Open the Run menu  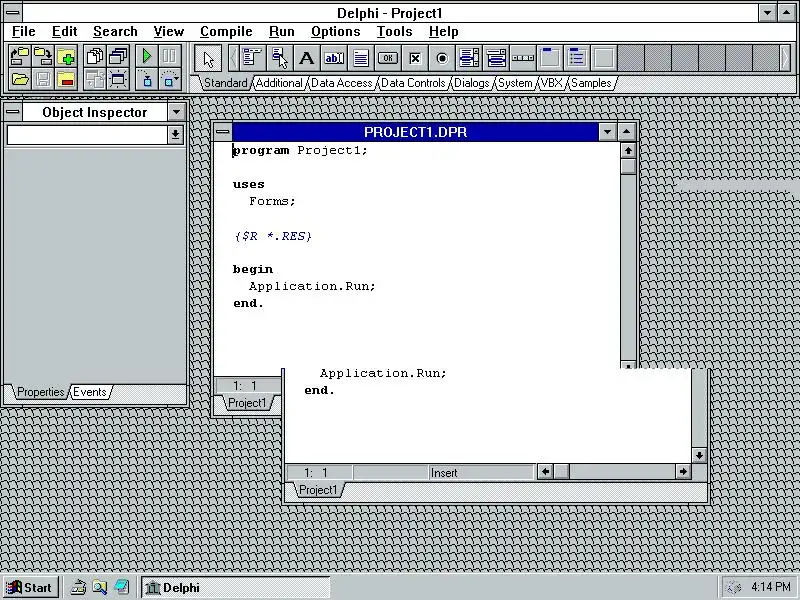click(x=282, y=32)
